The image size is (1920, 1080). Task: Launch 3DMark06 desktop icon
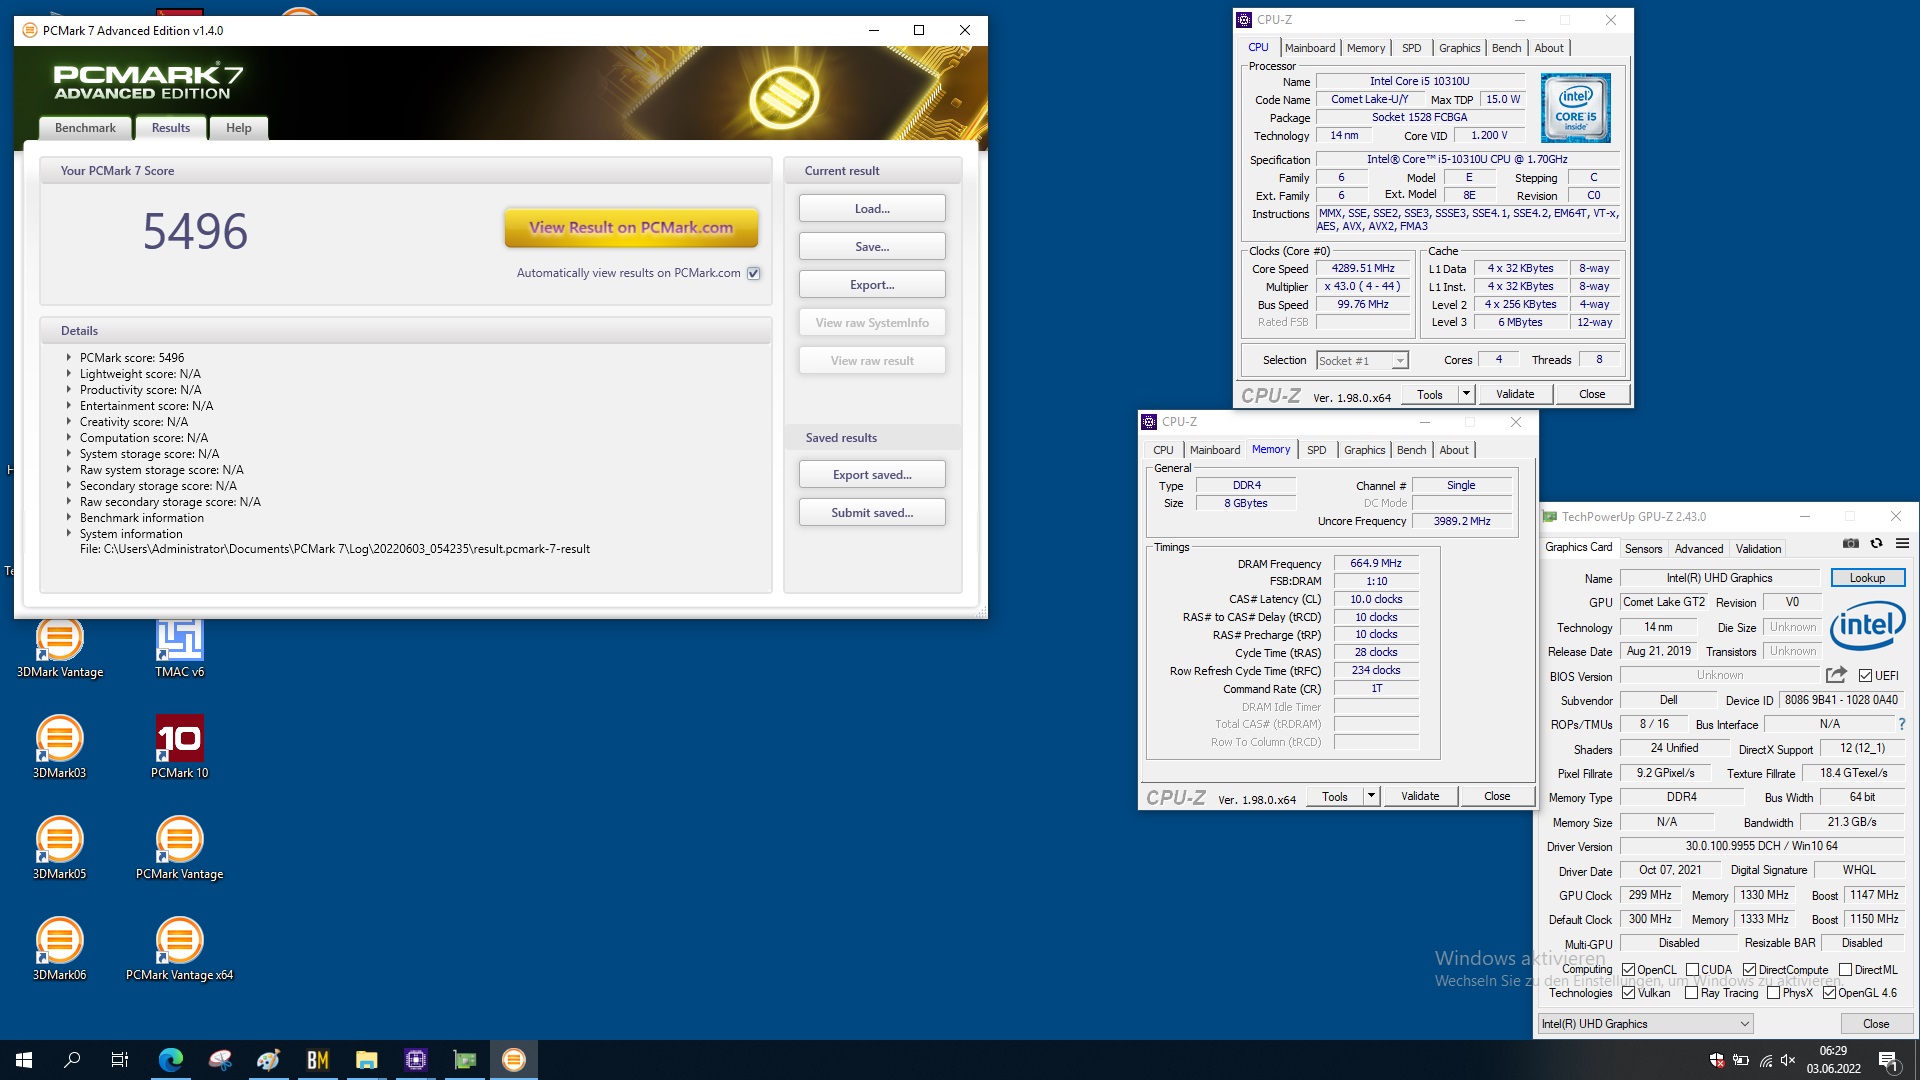(60, 949)
